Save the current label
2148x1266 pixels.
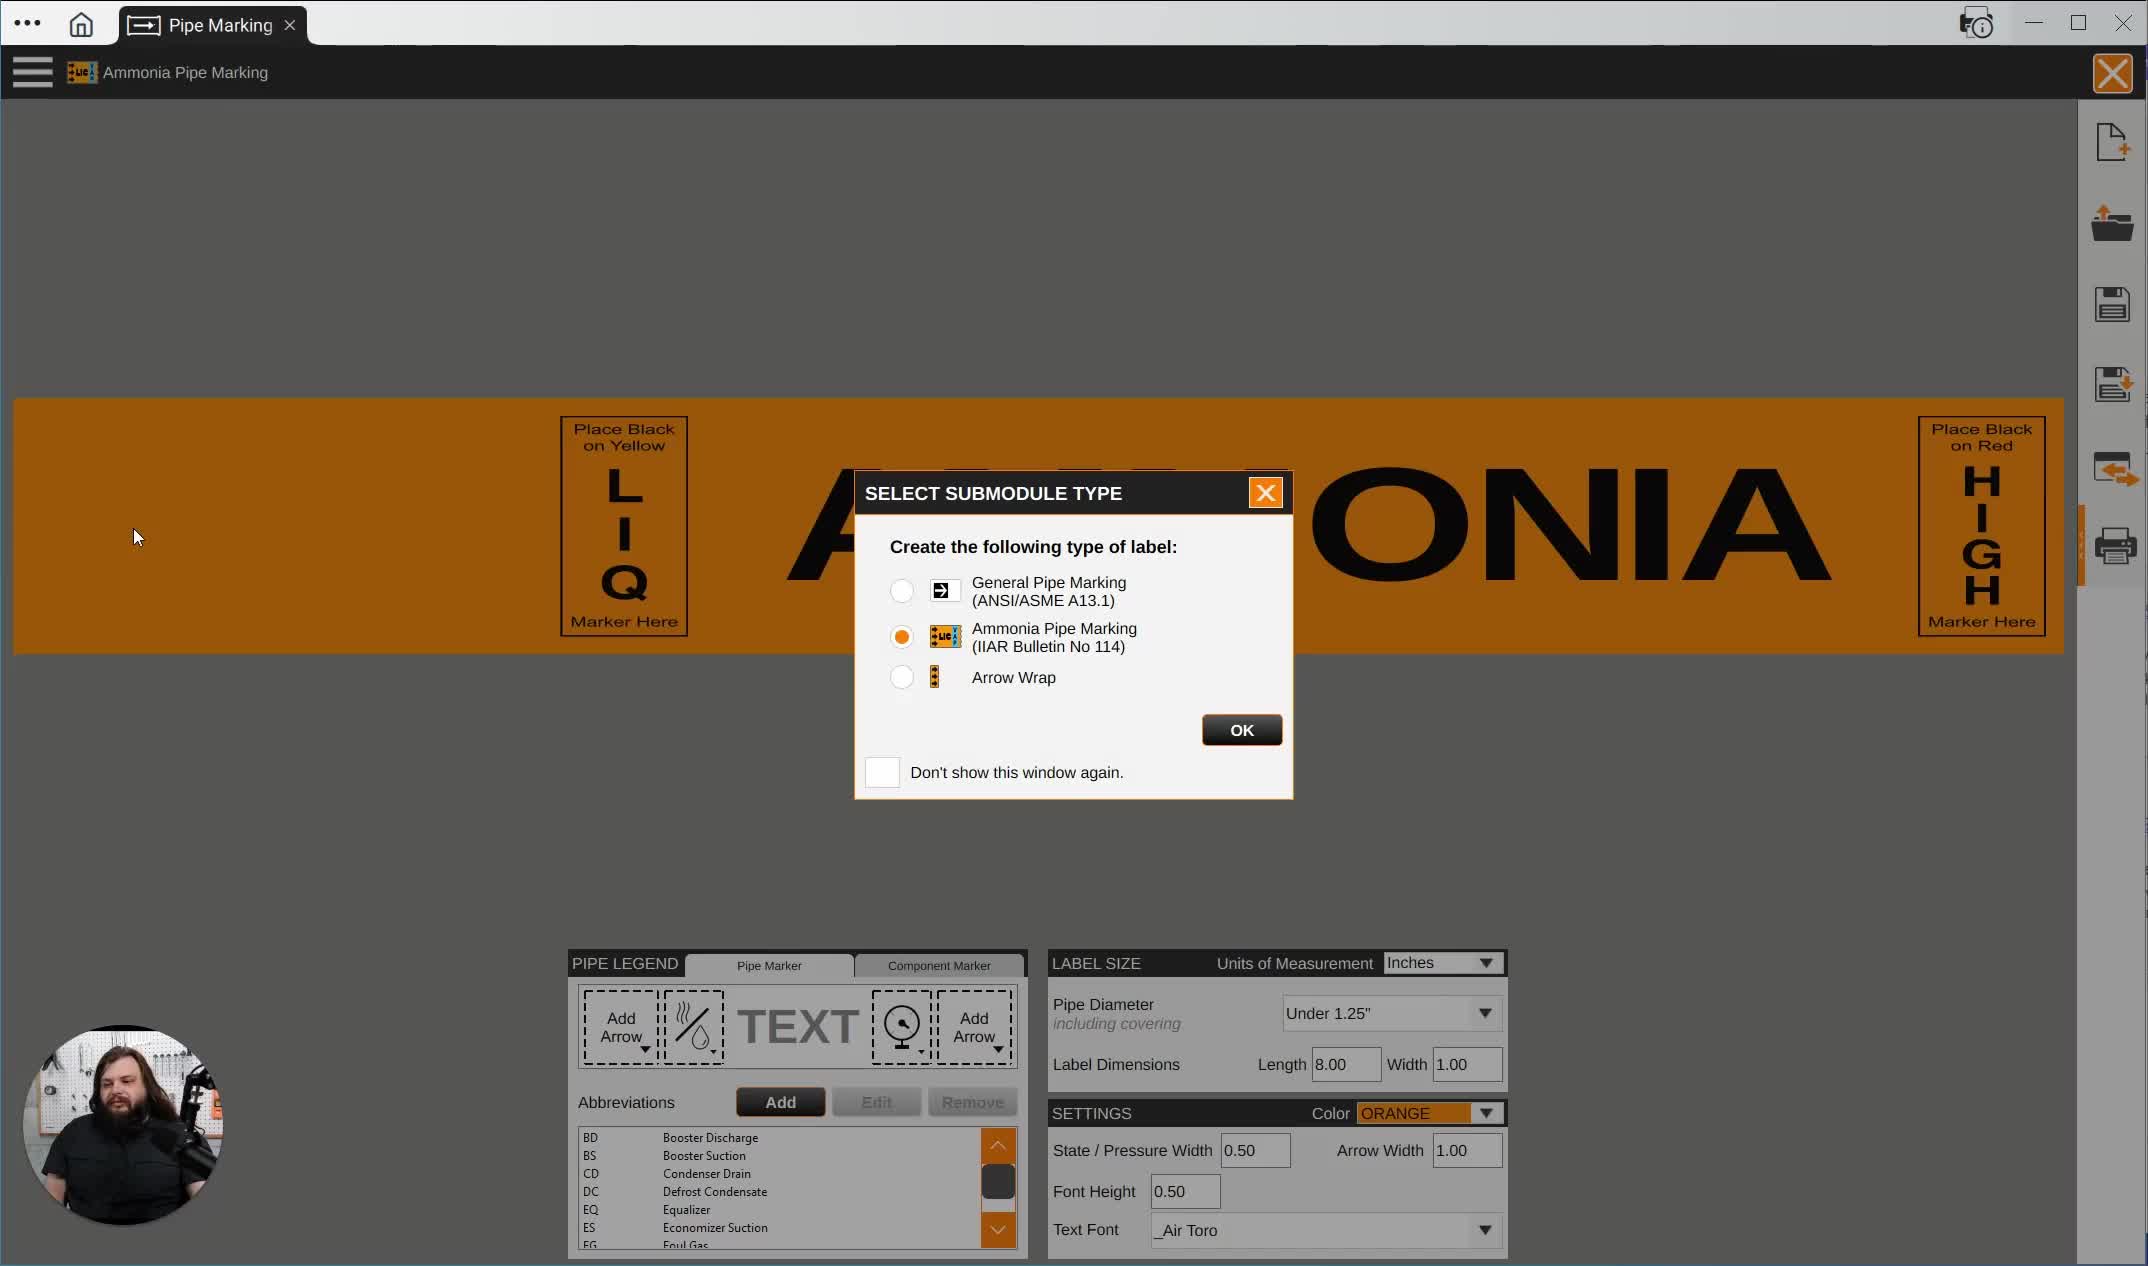click(2112, 304)
